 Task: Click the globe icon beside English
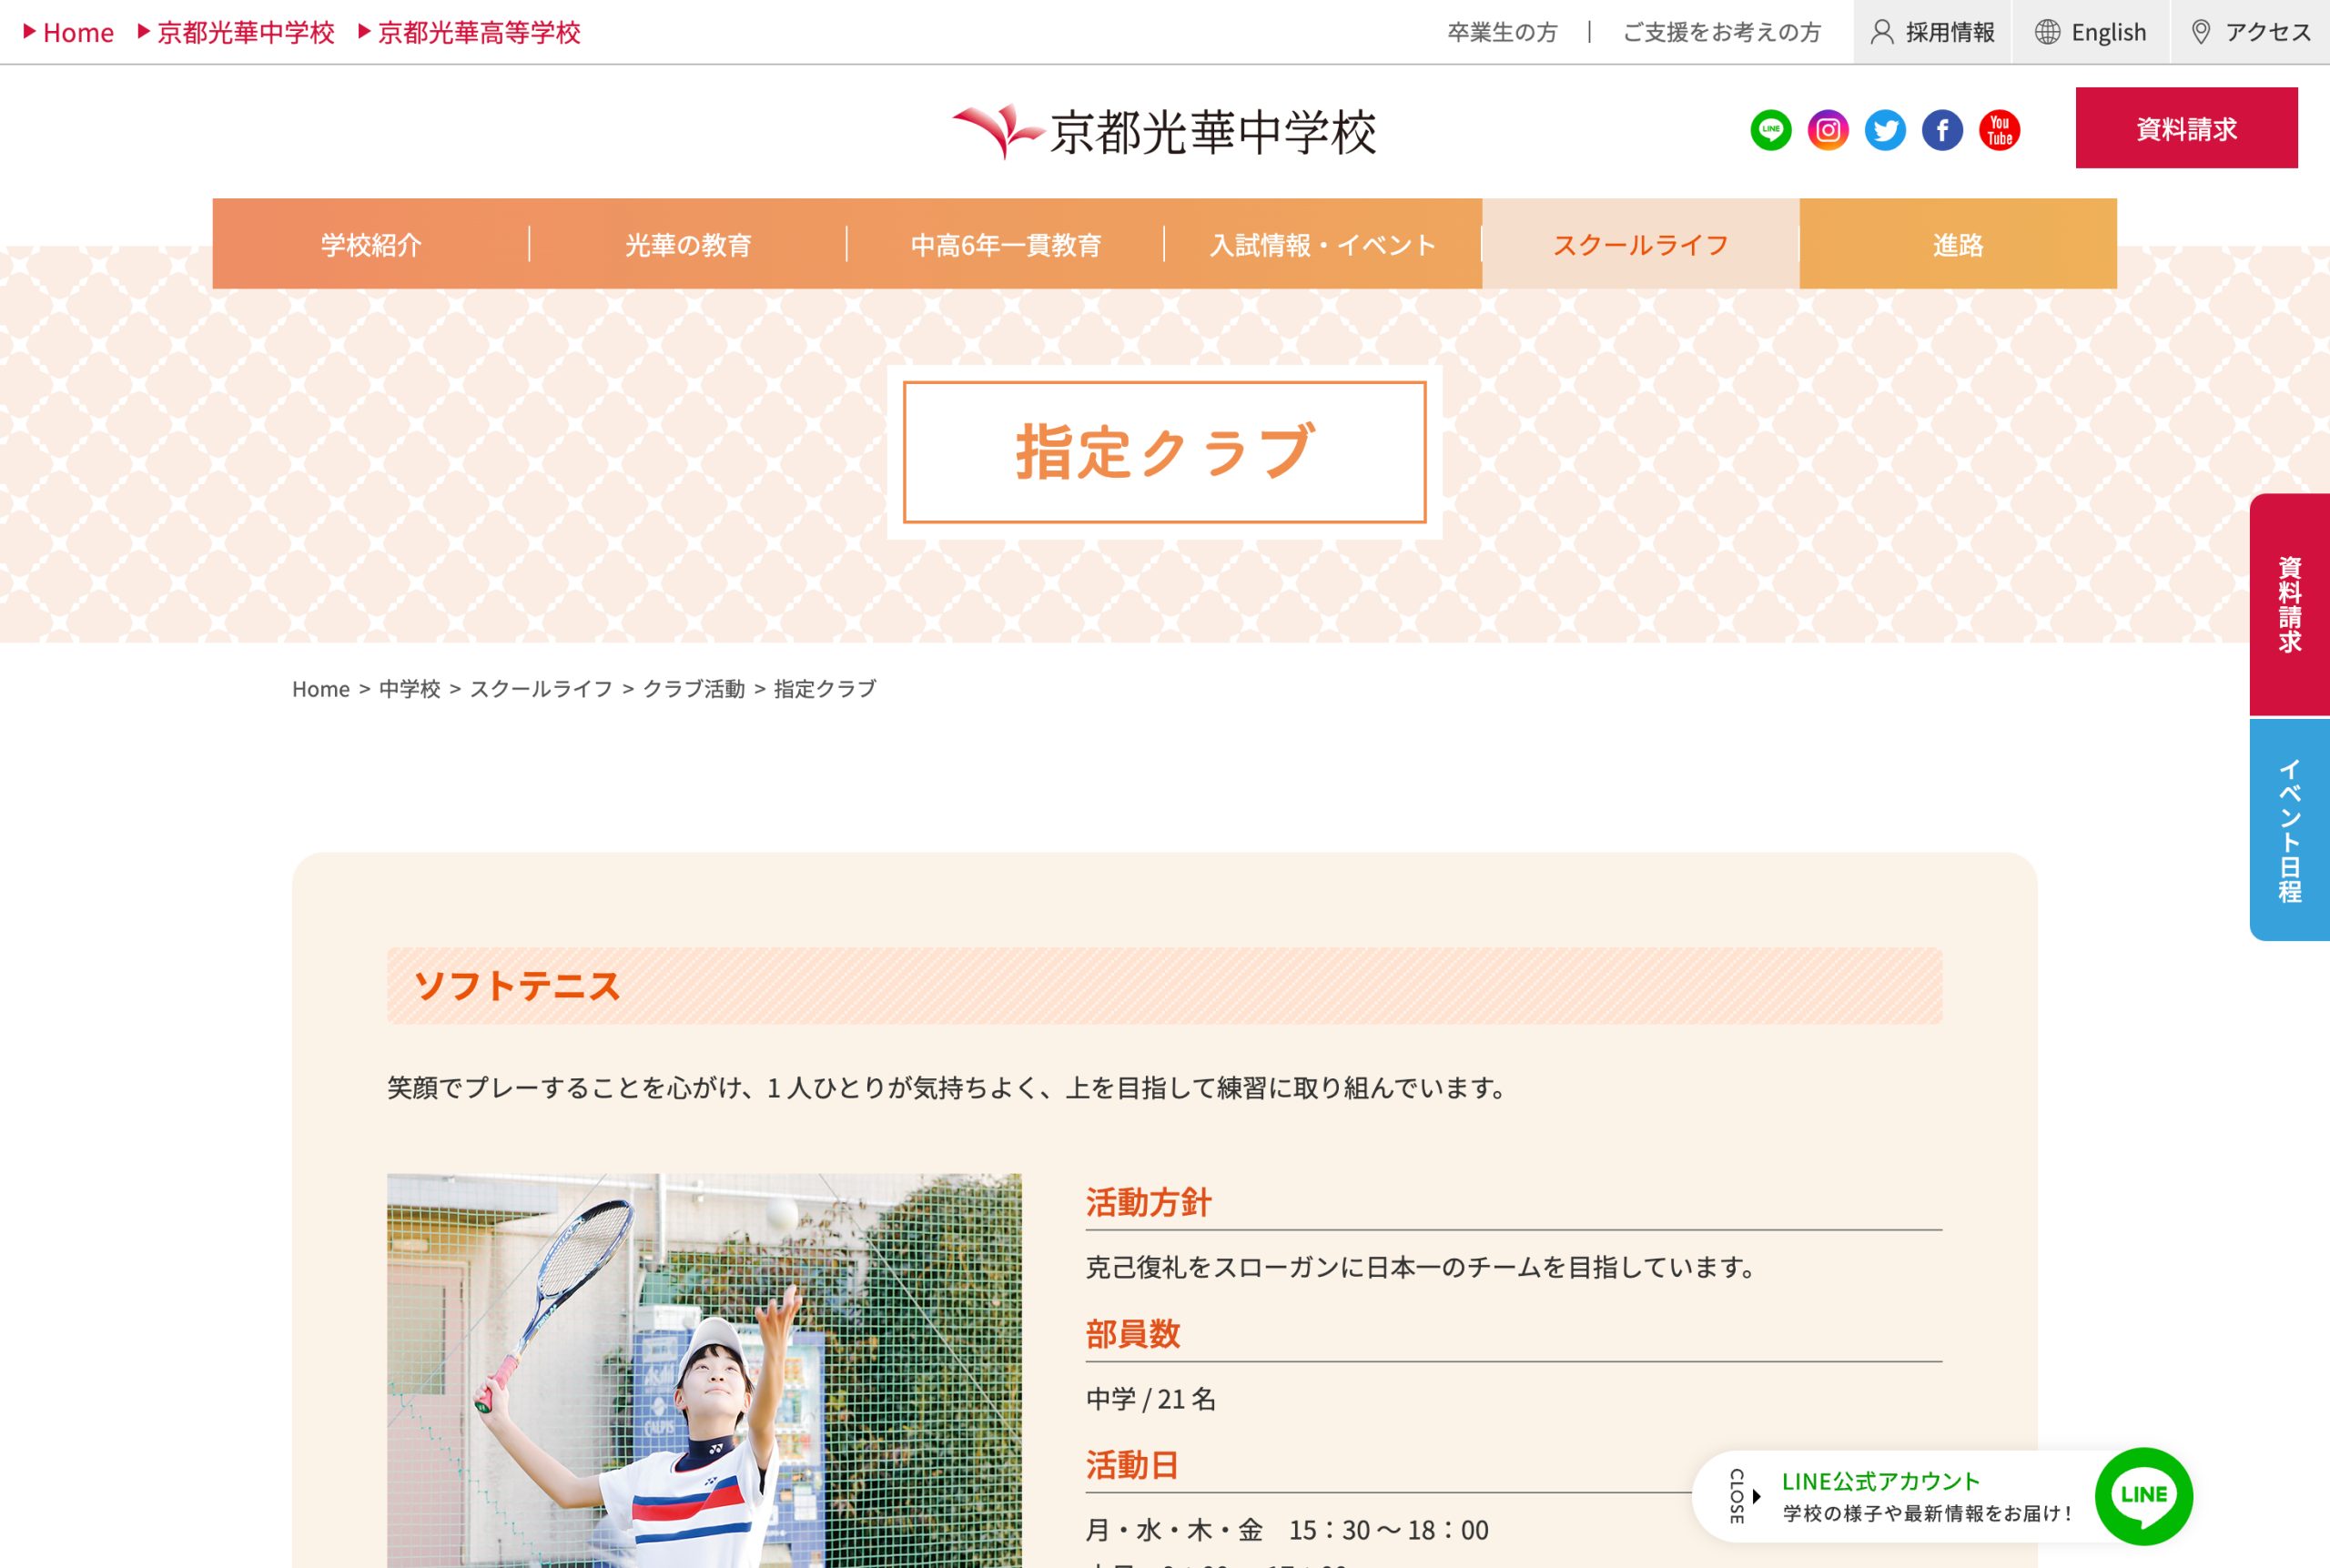tap(2047, 32)
